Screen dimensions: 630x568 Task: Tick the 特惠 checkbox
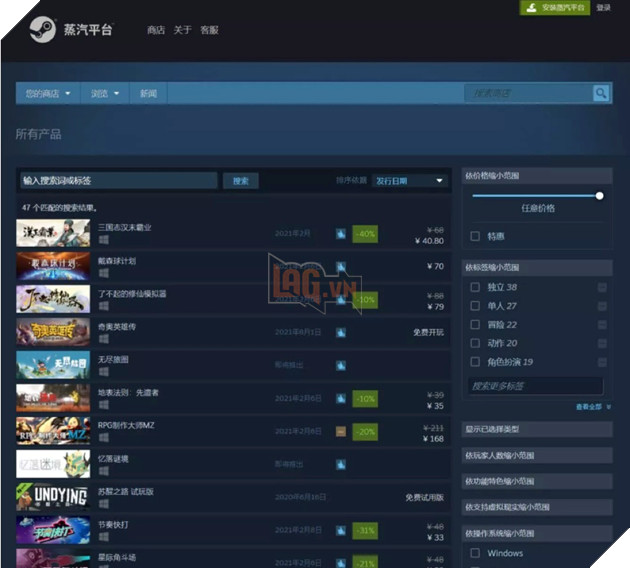(x=475, y=236)
